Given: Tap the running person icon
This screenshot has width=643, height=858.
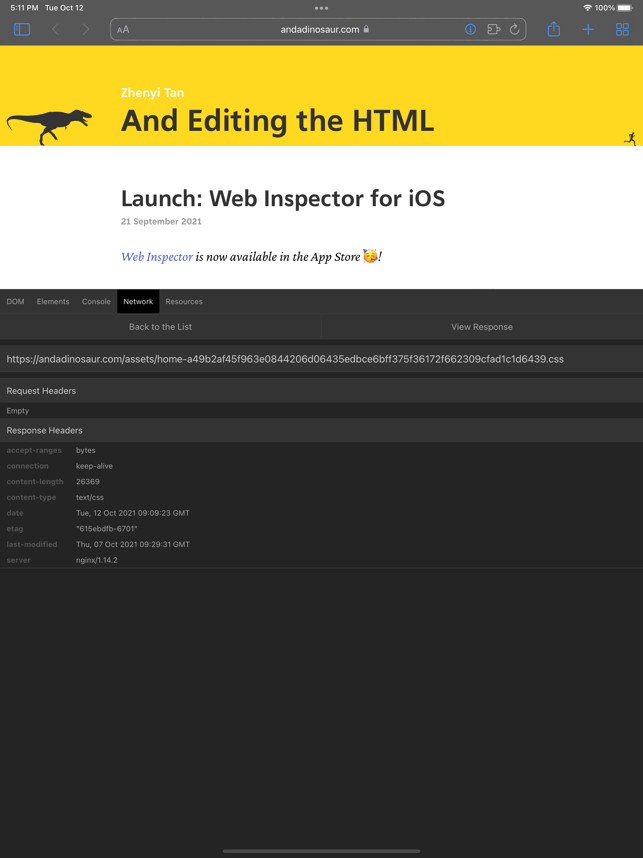Looking at the screenshot, I should tap(630, 139).
